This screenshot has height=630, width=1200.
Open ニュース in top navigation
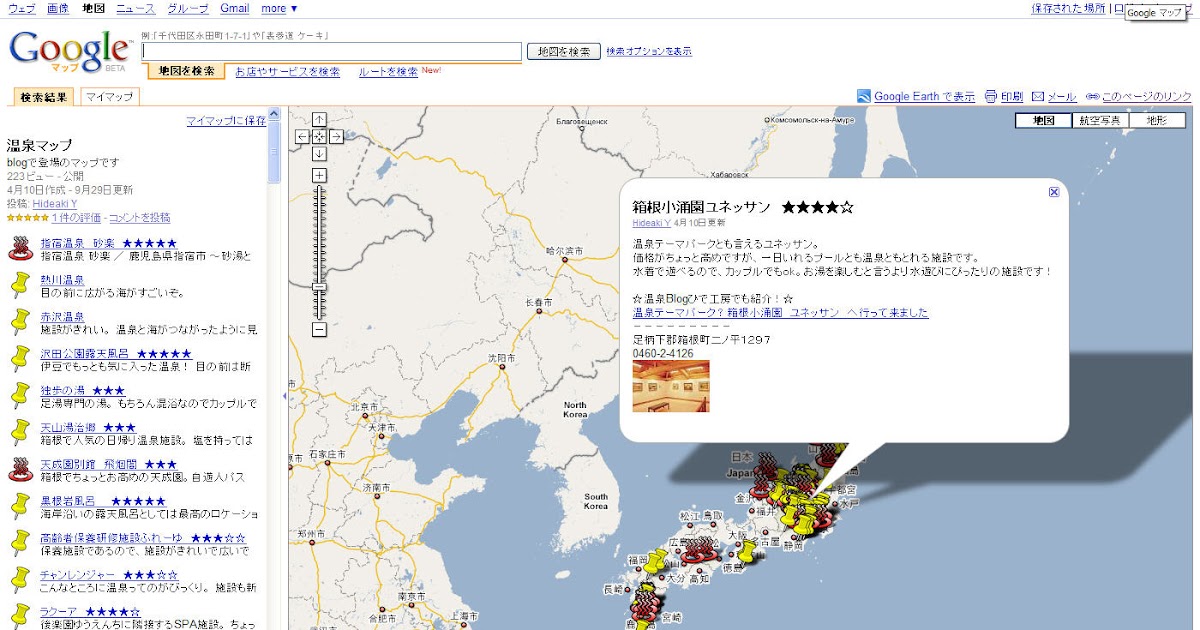click(x=136, y=8)
